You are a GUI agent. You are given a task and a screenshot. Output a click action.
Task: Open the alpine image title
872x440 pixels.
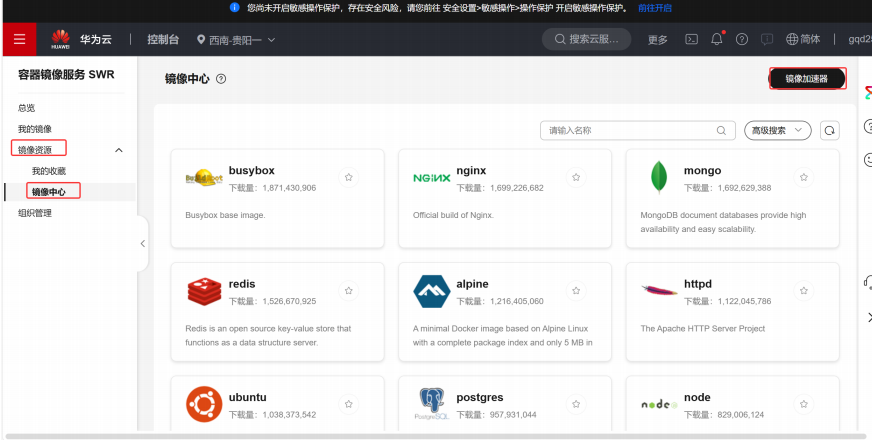[x=472, y=284]
